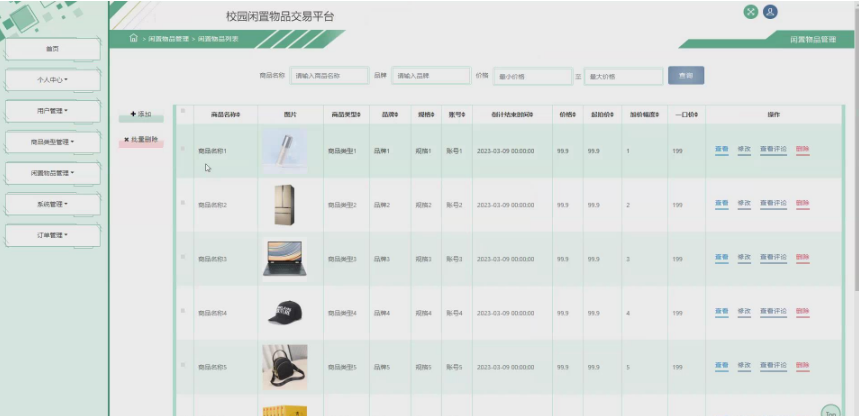Open the laptop thumbnail of 商品名称3
Screen dimensions: 859x416
[285, 259]
